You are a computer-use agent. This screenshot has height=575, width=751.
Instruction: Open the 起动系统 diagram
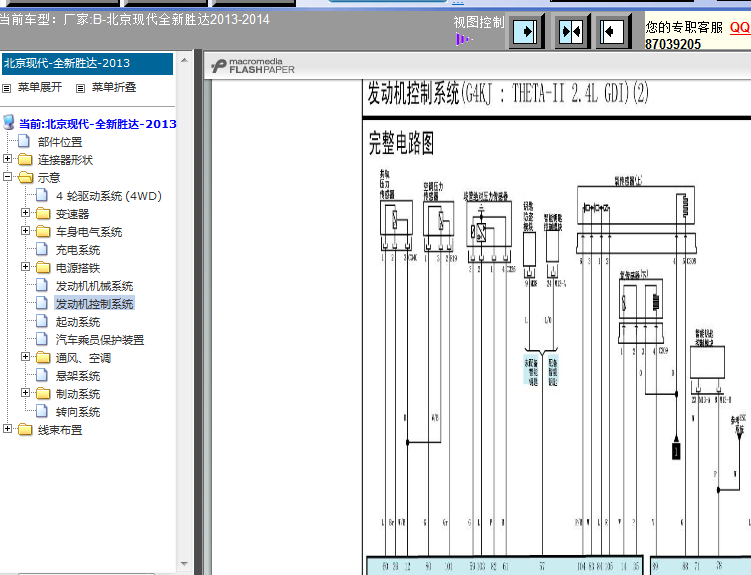click(x=78, y=322)
